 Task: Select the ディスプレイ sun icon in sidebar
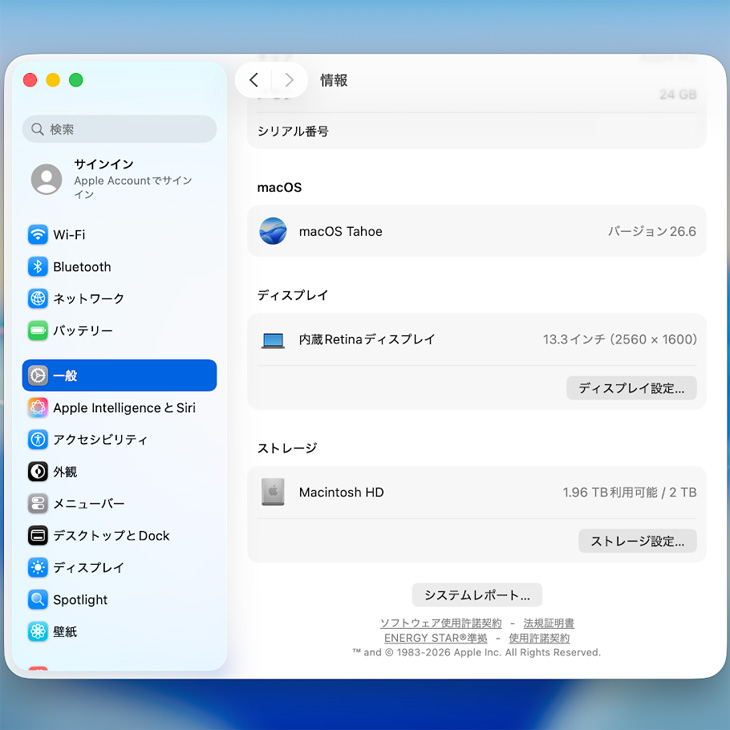click(x=38, y=568)
